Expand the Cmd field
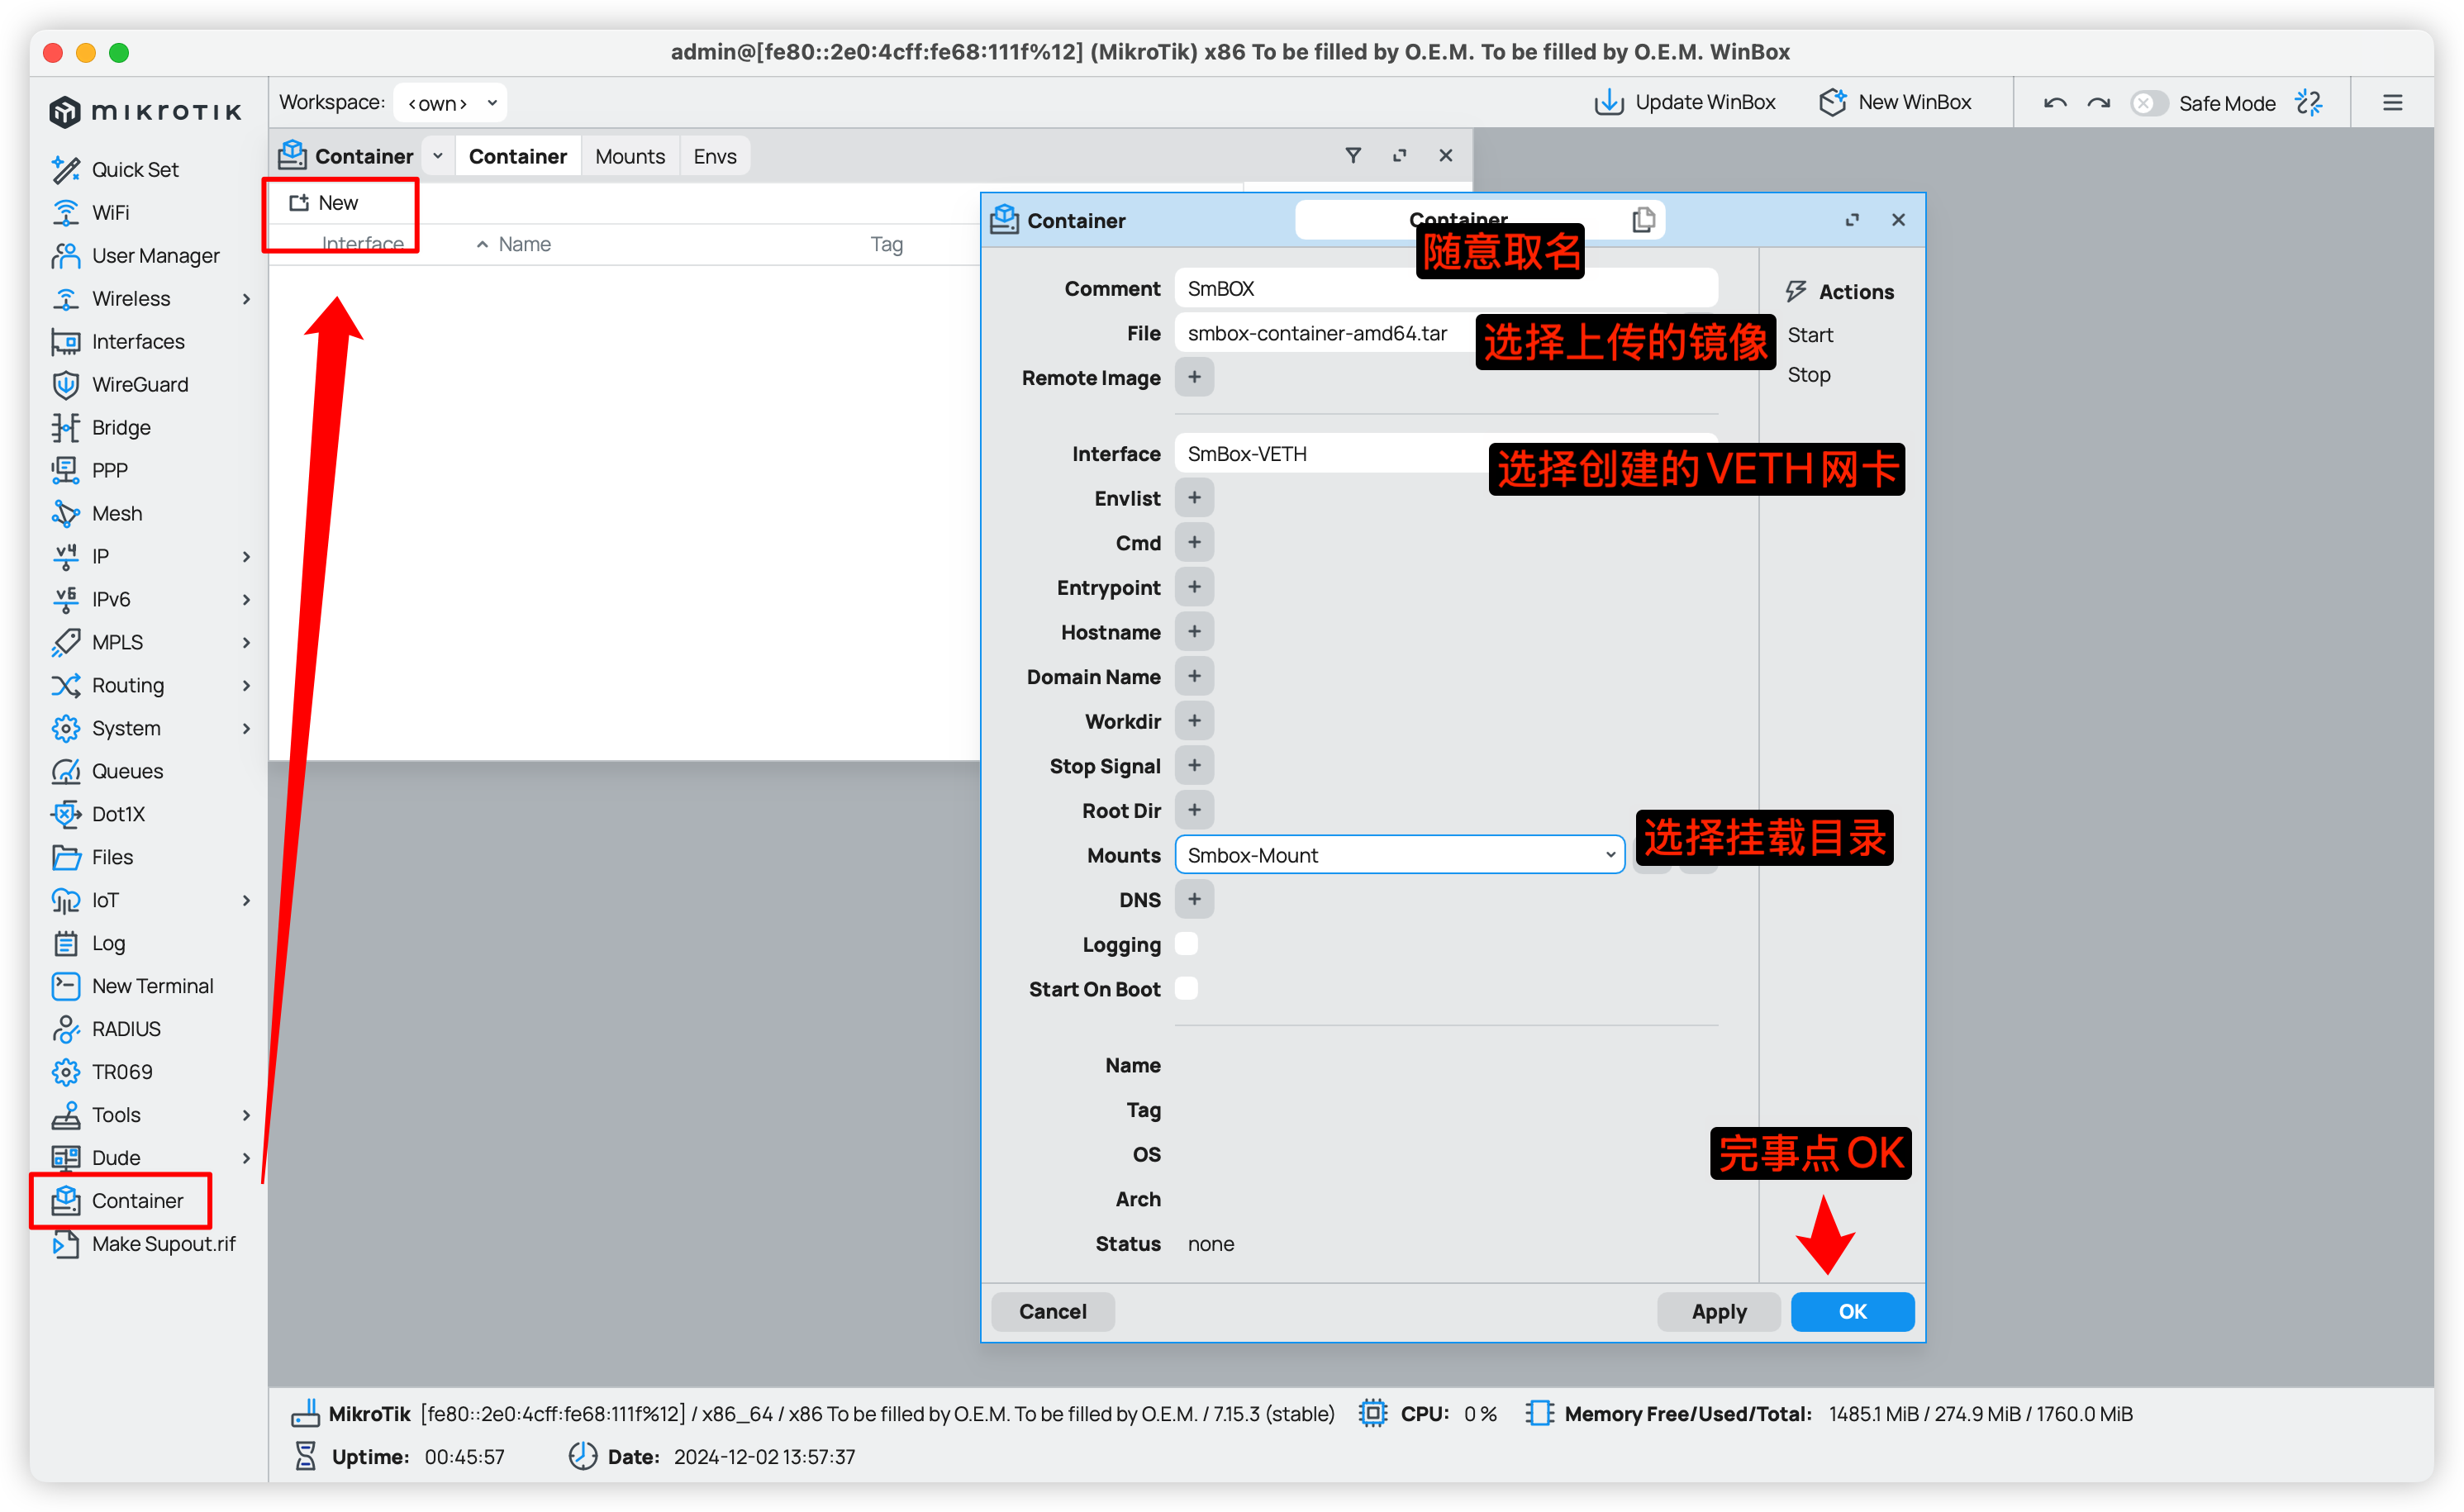Viewport: 2464px width, 1512px height. point(1194,542)
